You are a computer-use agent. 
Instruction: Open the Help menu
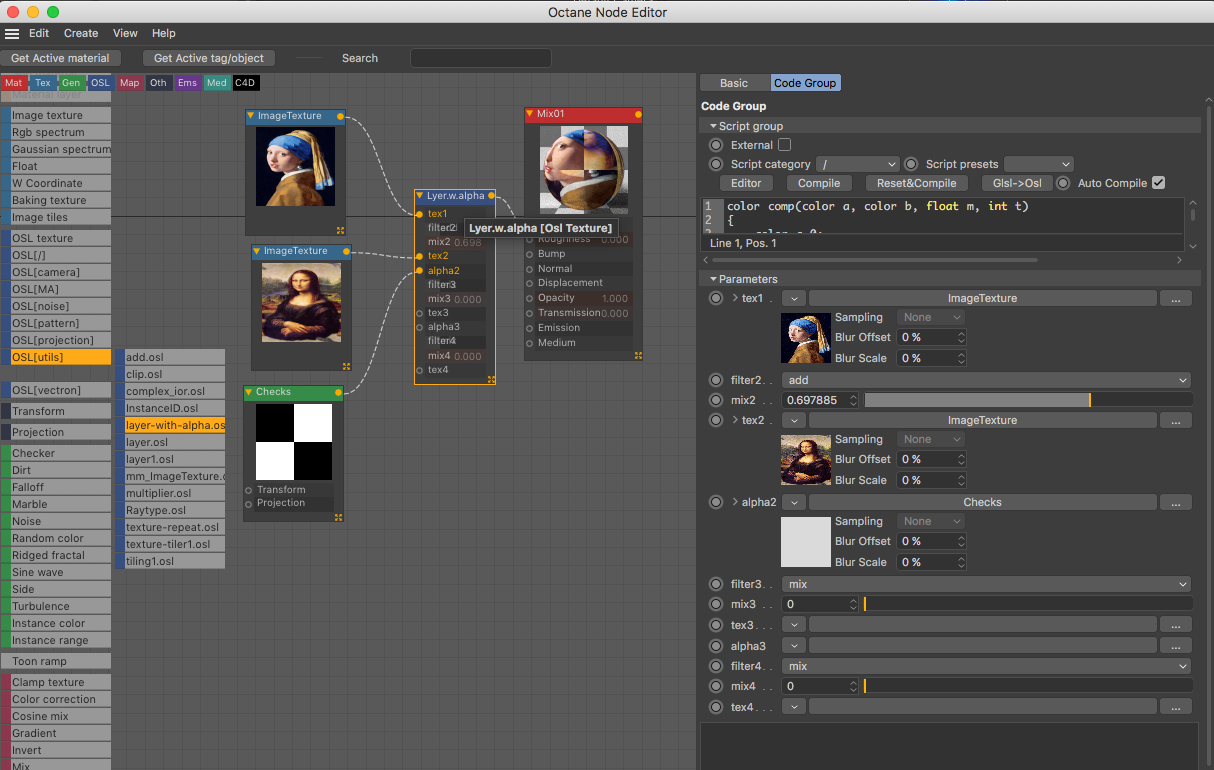pyautogui.click(x=163, y=33)
